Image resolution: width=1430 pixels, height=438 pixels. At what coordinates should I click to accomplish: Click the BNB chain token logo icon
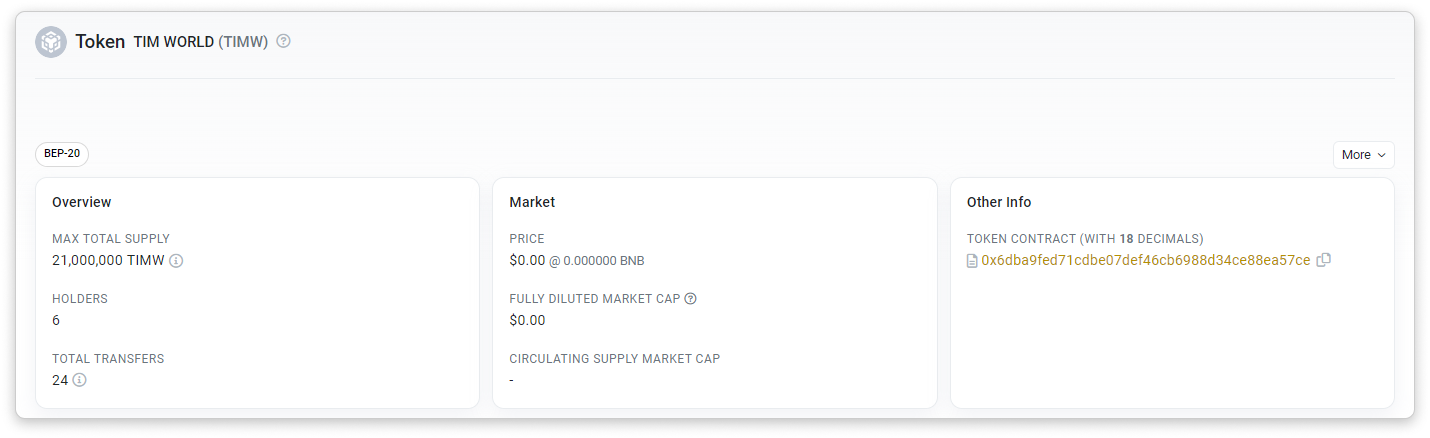pyautogui.click(x=51, y=42)
